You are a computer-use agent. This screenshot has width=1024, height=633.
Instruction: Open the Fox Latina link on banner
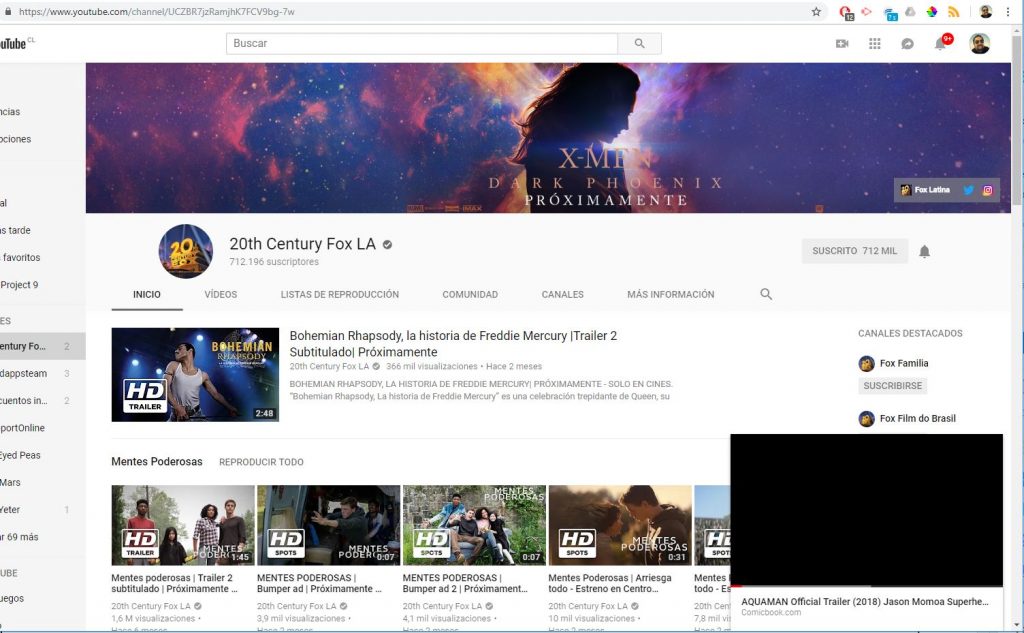pos(925,190)
